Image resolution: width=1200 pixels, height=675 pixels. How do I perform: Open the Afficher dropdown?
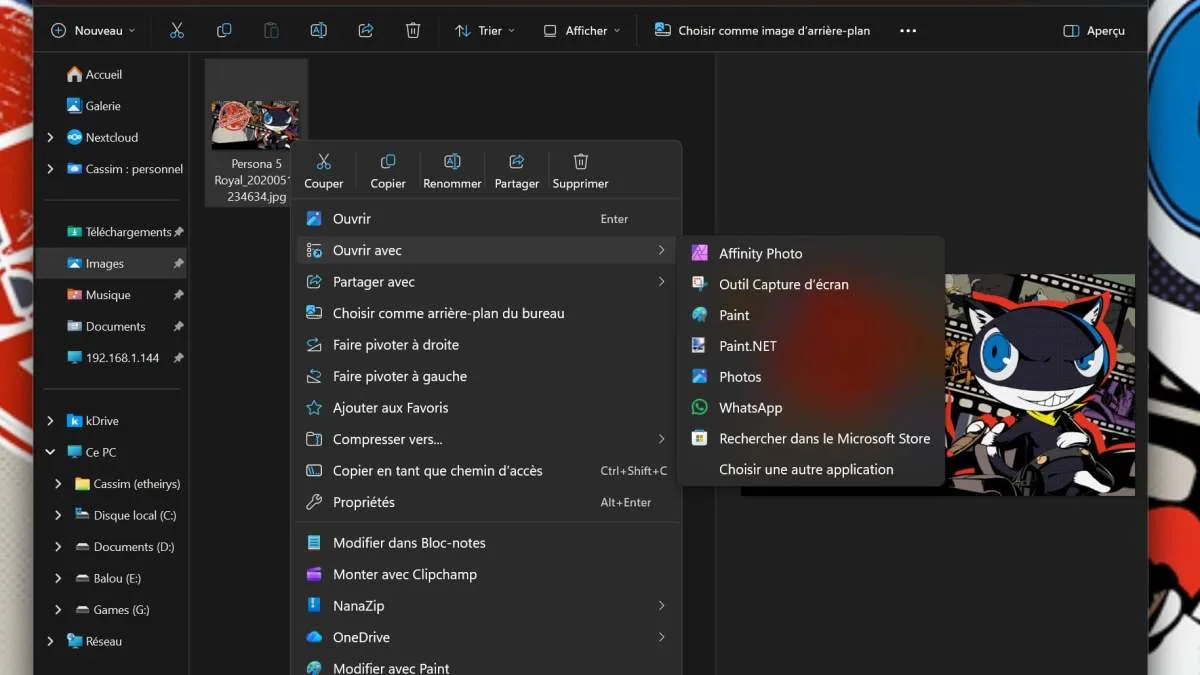(581, 31)
